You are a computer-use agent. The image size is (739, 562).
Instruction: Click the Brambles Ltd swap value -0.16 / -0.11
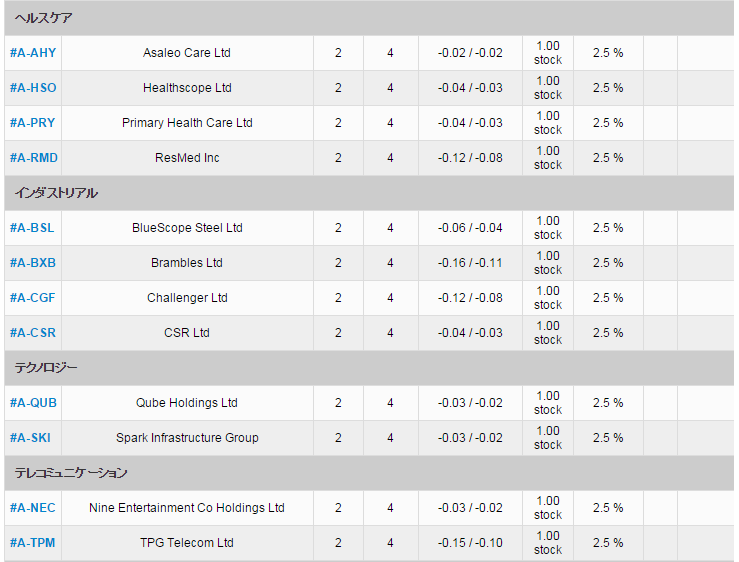(470, 263)
